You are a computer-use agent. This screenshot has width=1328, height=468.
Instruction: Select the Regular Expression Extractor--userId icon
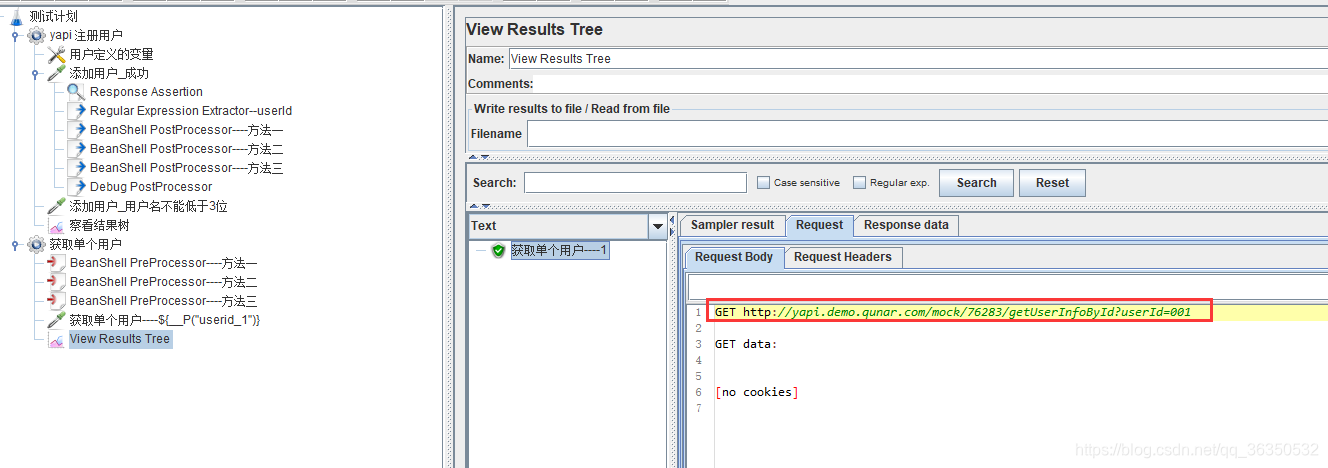(76, 111)
